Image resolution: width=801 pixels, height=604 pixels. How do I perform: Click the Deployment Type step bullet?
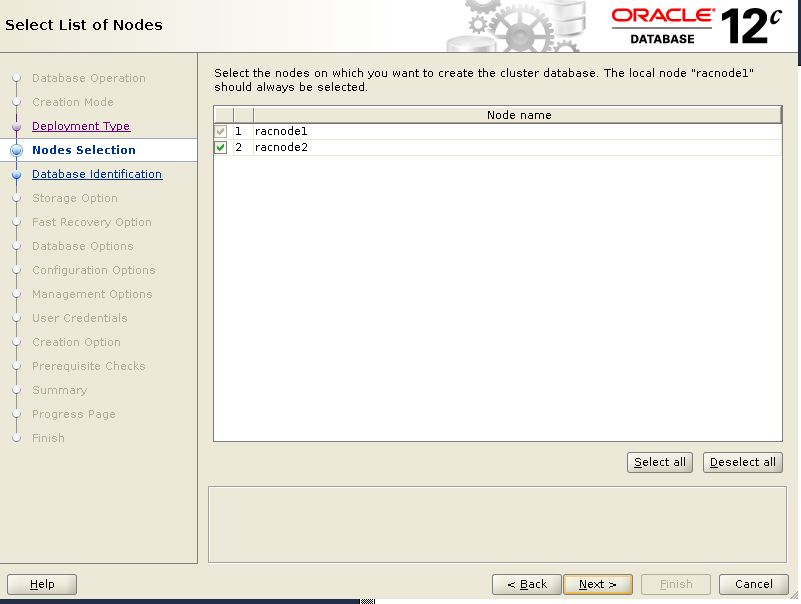coord(16,126)
